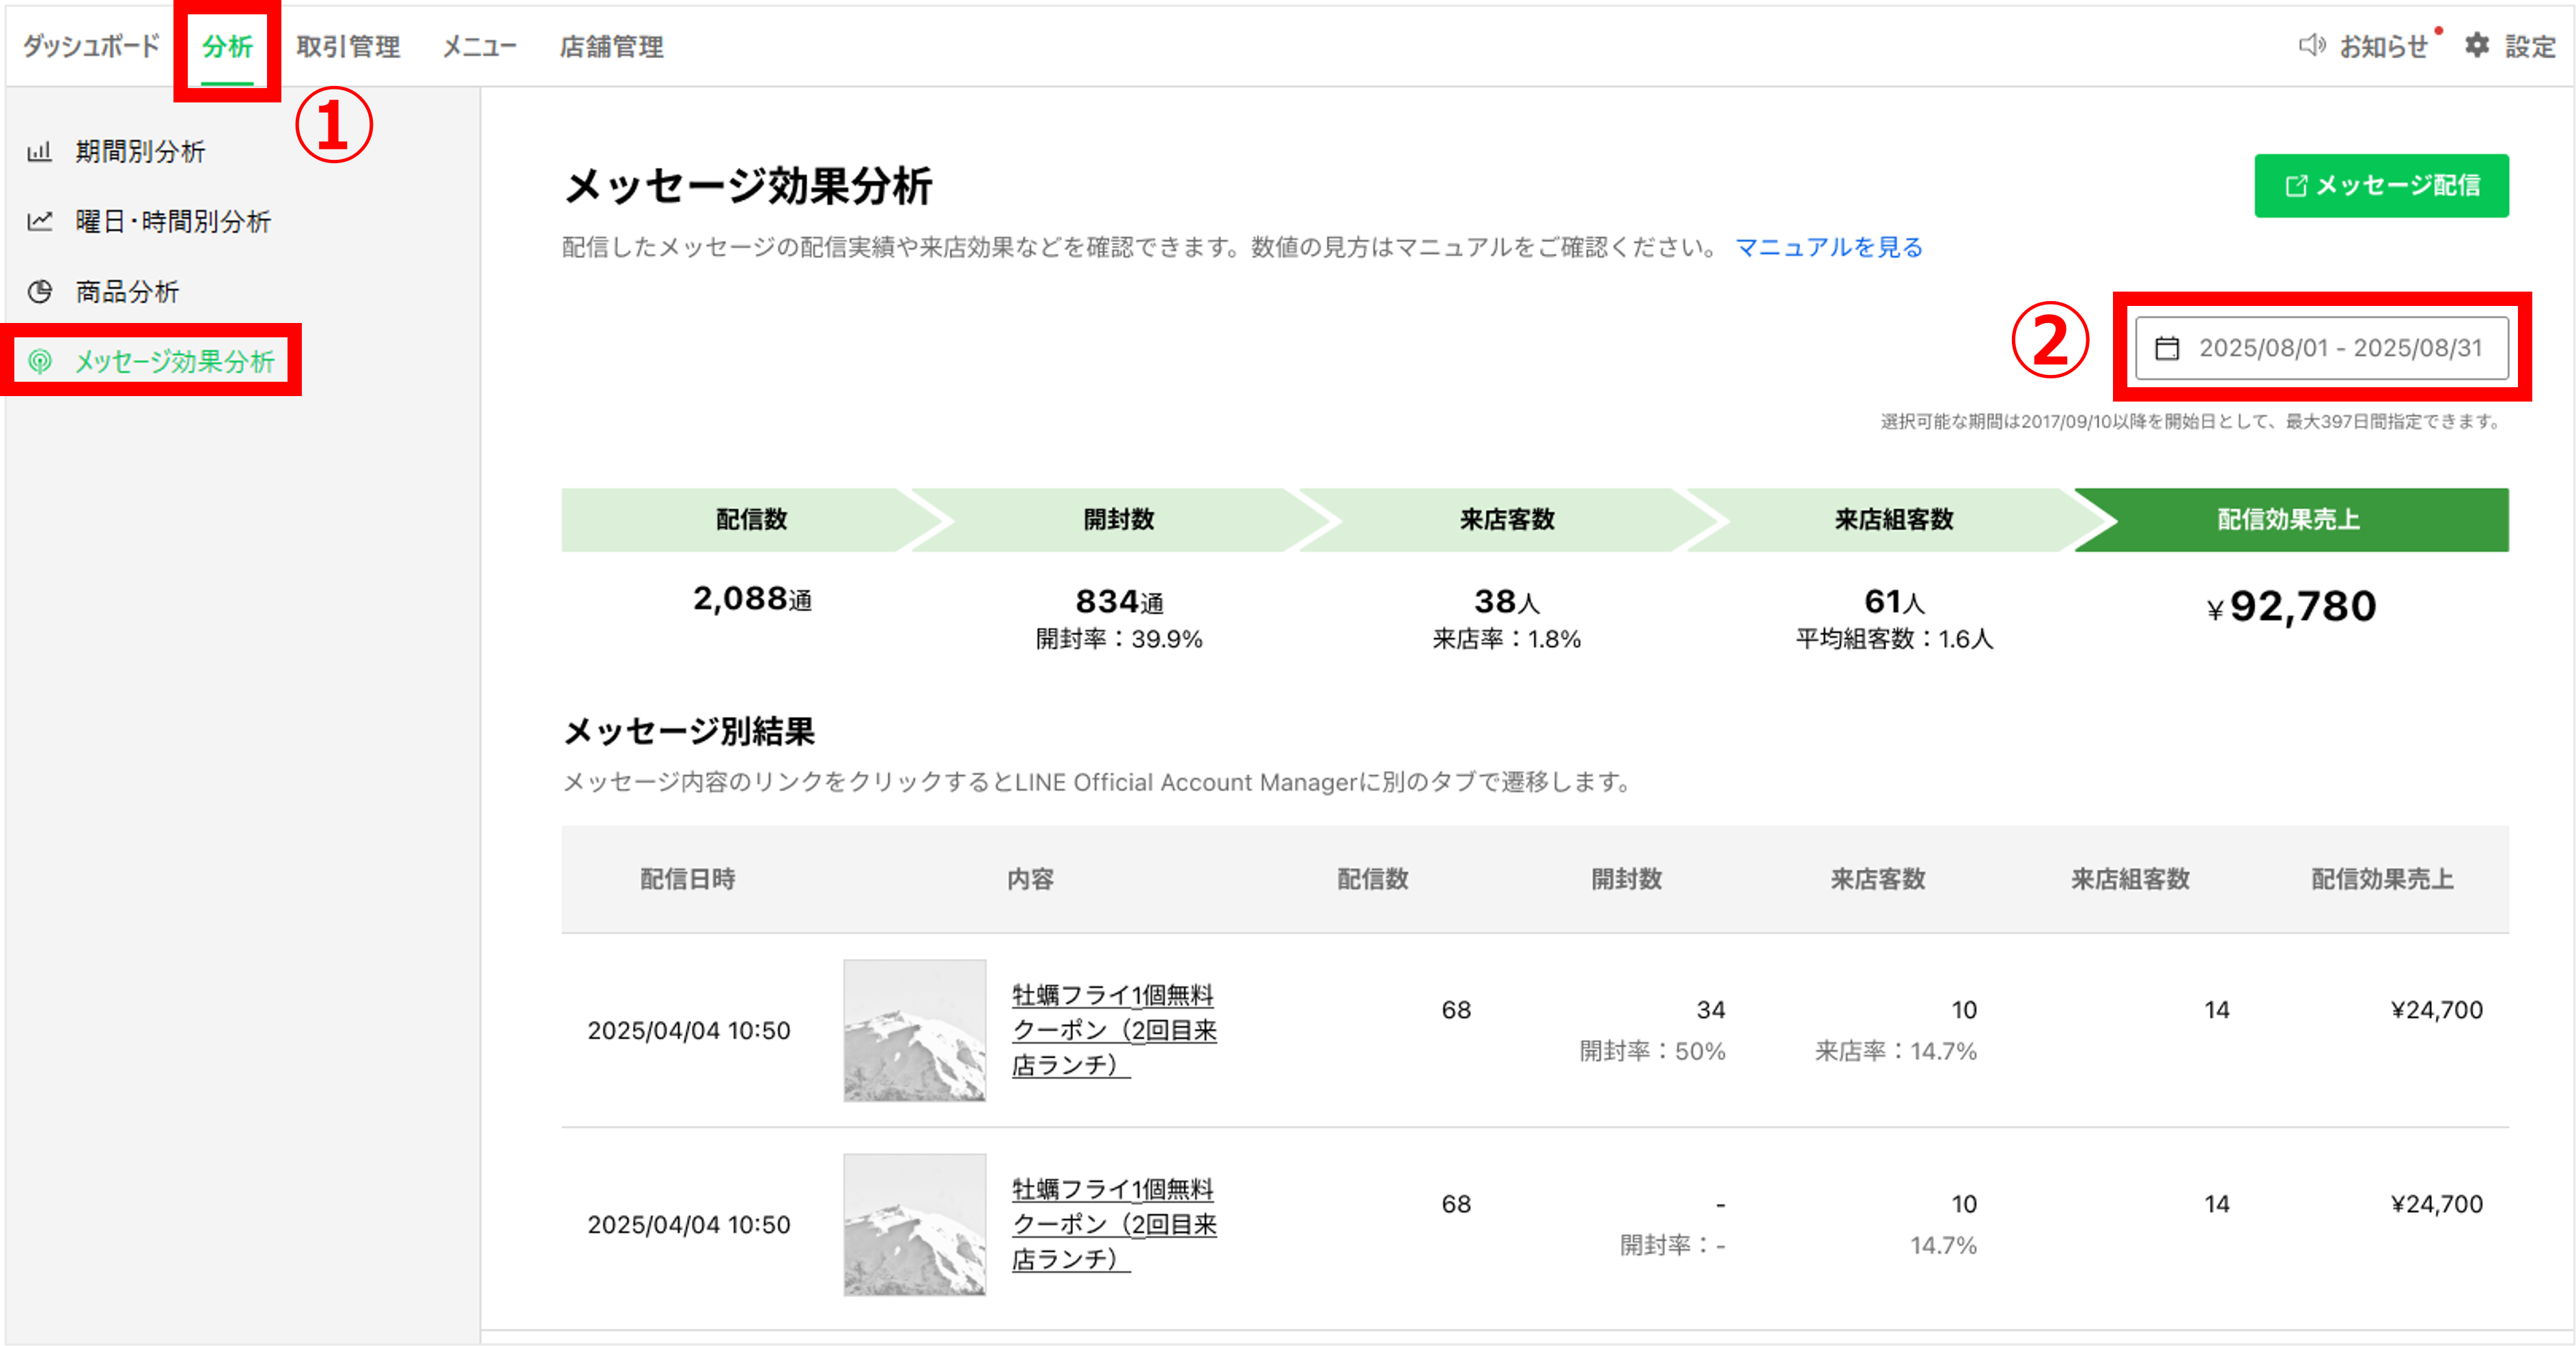Screen dimensions: 2576x1346
Task: Open first row 牡蠣フライ1個無料クーポン link
Action: point(1114,1030)
